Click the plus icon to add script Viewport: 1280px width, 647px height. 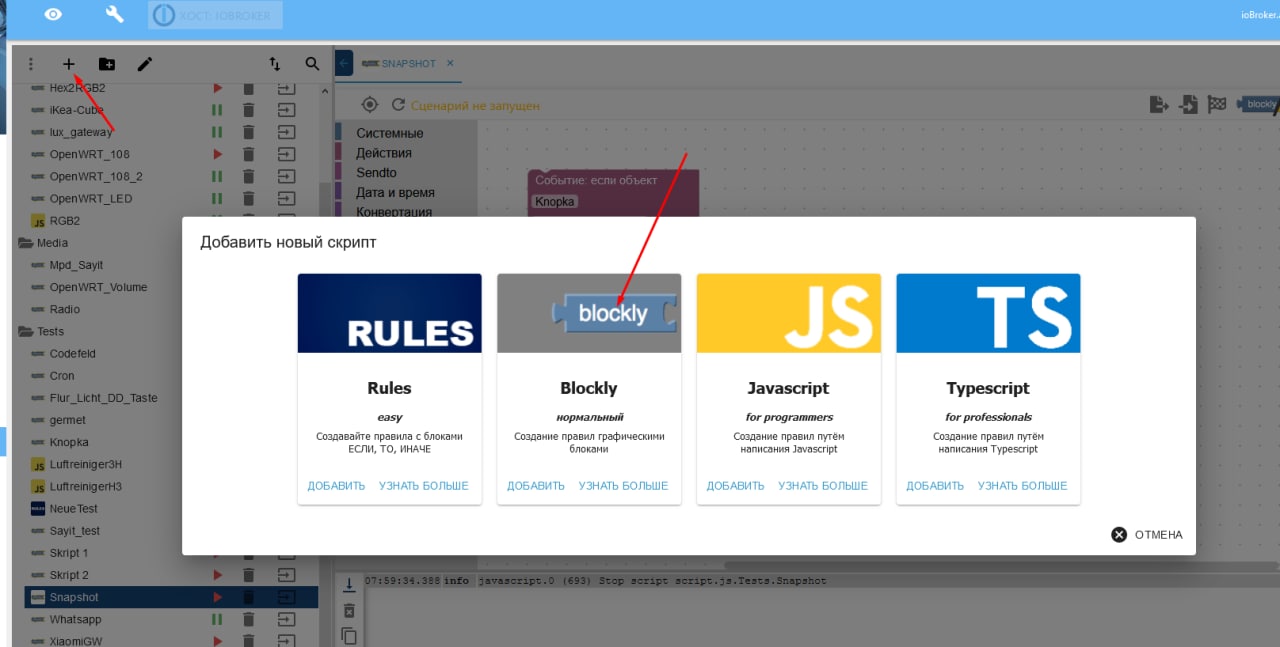(x=69, y=64)
